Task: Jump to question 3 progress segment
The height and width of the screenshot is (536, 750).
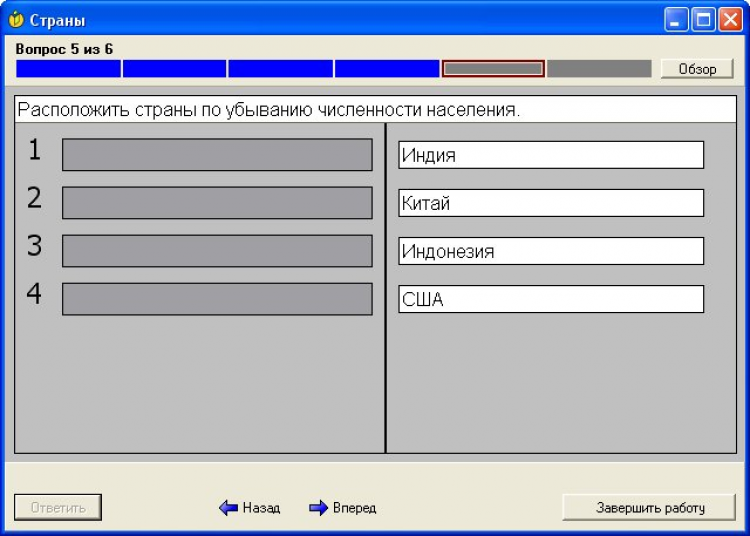Action: point(281,69)
